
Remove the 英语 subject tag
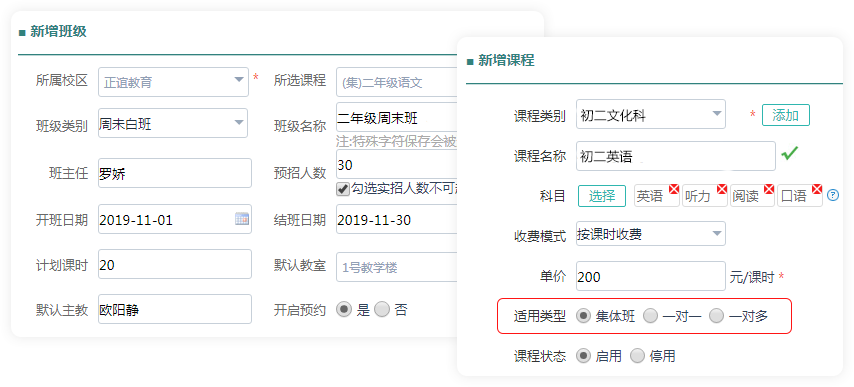point(674,189)
